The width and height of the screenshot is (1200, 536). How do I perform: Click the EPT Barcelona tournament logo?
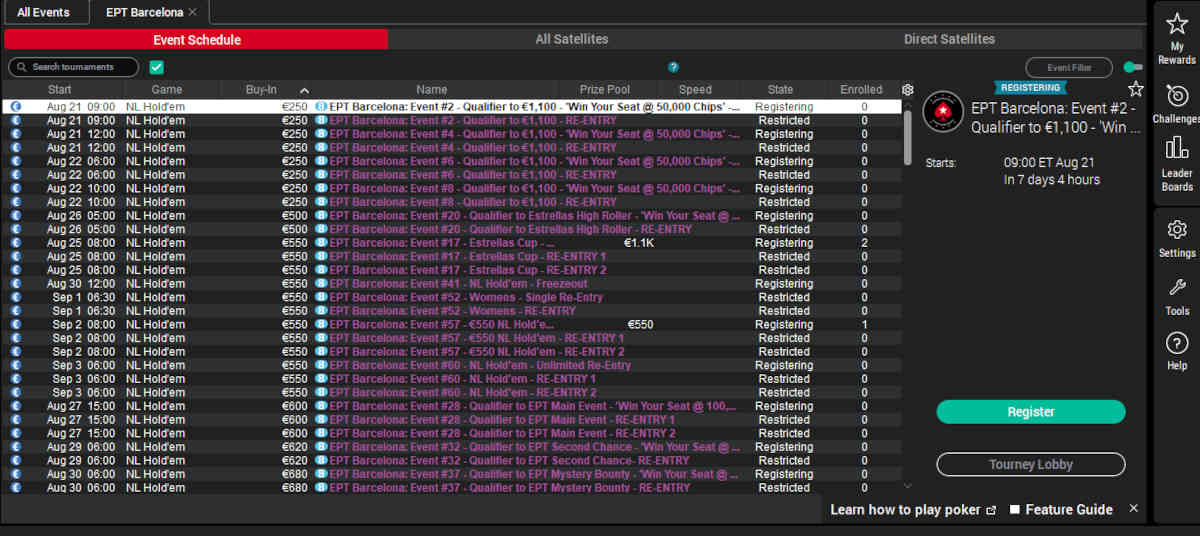pos(942,111)
